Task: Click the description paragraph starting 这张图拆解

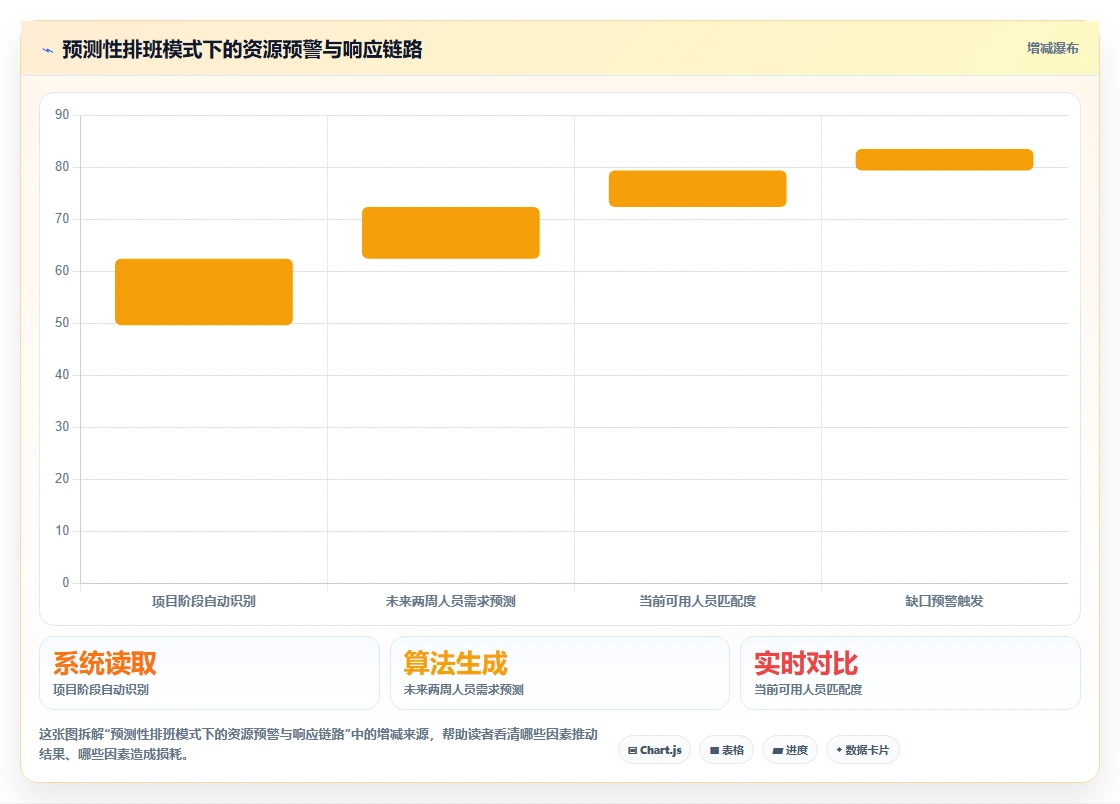Action: pyautogui.click(x=319, y=744)
